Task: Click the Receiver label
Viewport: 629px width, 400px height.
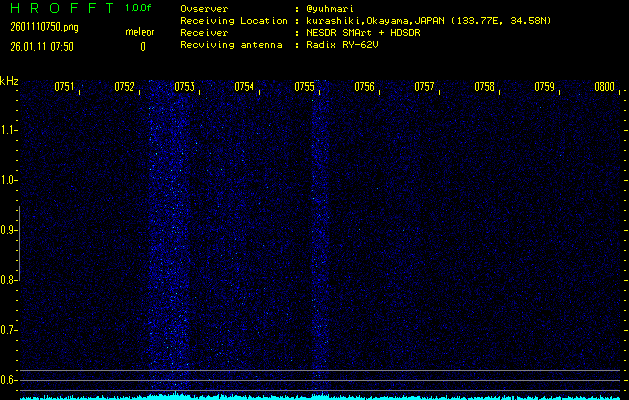Action: tap(204, 32)
